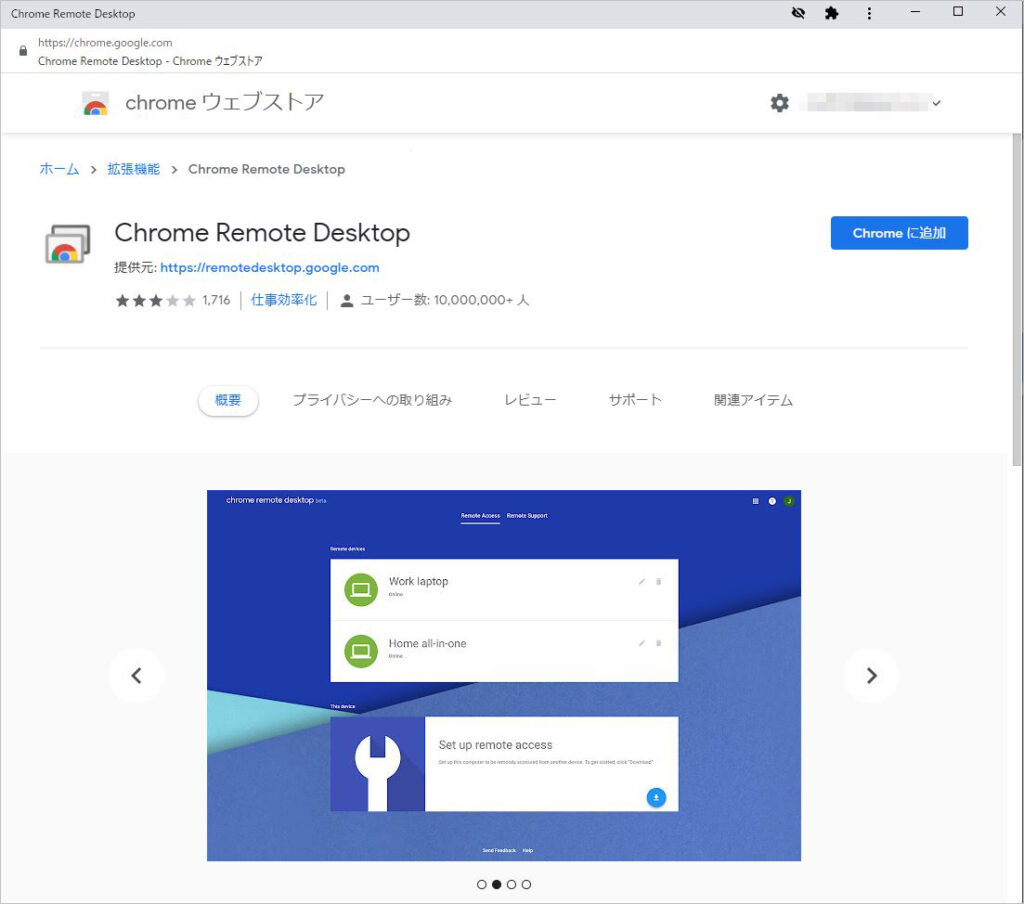Screen dimensions: 1024x904
Task: Open the three-dot browser menu
Action: pyautogui.click(x=869, y=13)
